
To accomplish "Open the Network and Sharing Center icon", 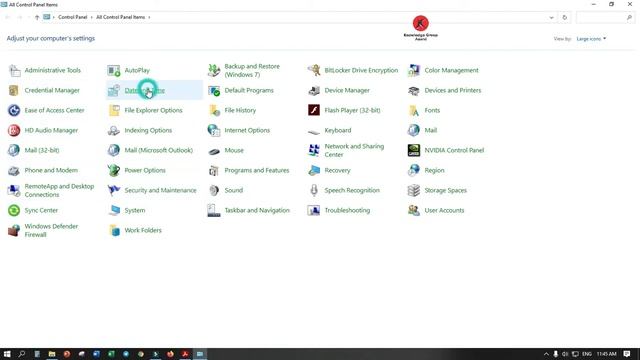I will tap(314, 150).
